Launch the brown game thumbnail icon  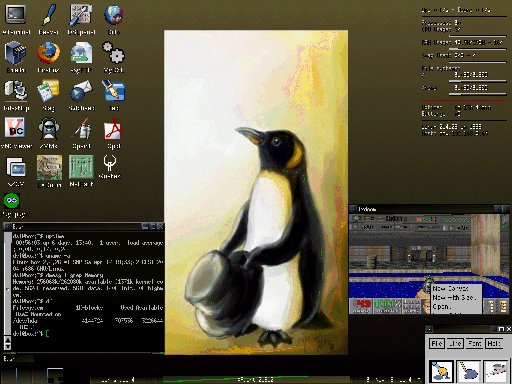tap(49, 167)
